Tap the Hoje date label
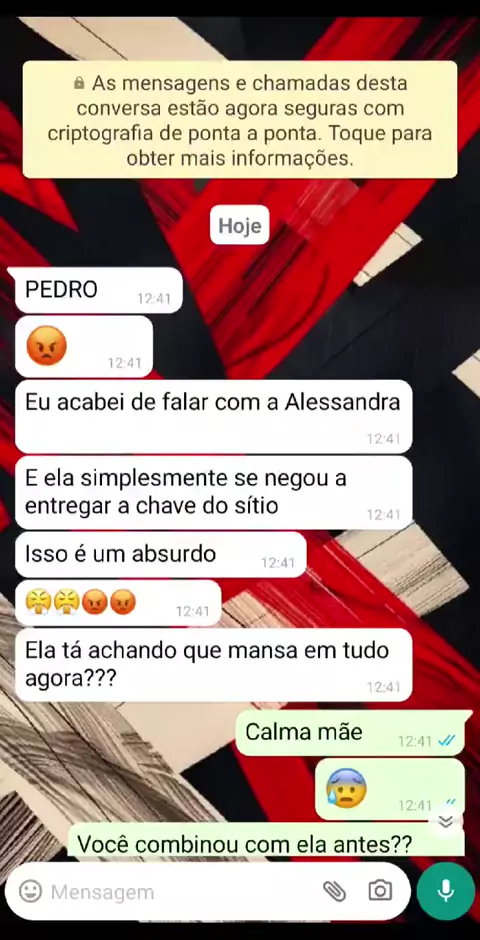Viewport: 480px width, 940px height. (240, 225)
